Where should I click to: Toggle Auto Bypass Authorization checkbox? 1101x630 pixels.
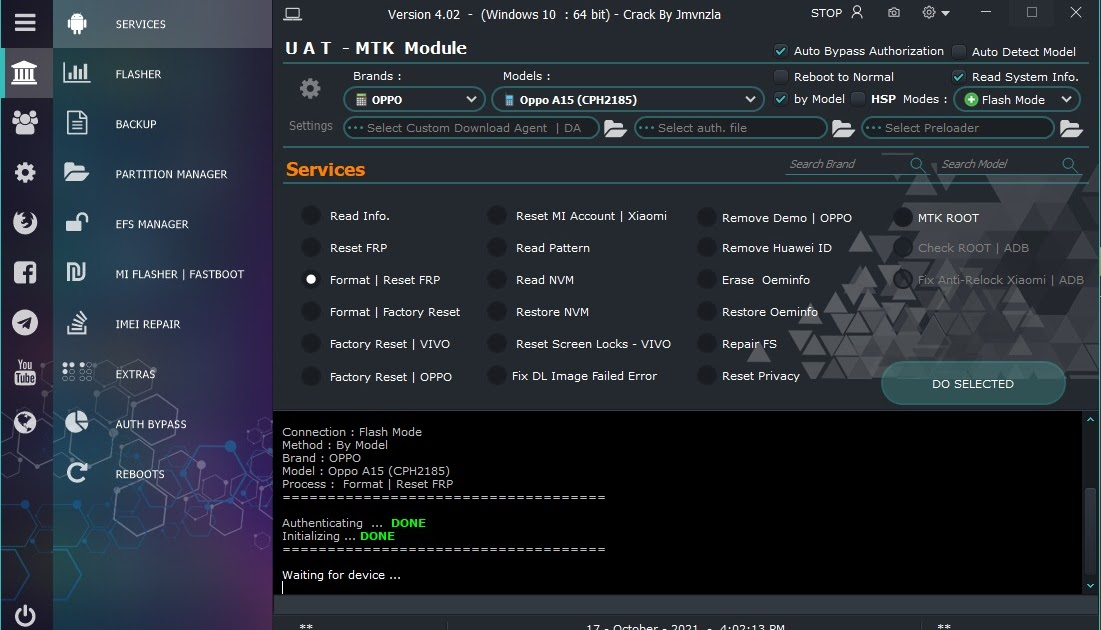pos(780,51)
